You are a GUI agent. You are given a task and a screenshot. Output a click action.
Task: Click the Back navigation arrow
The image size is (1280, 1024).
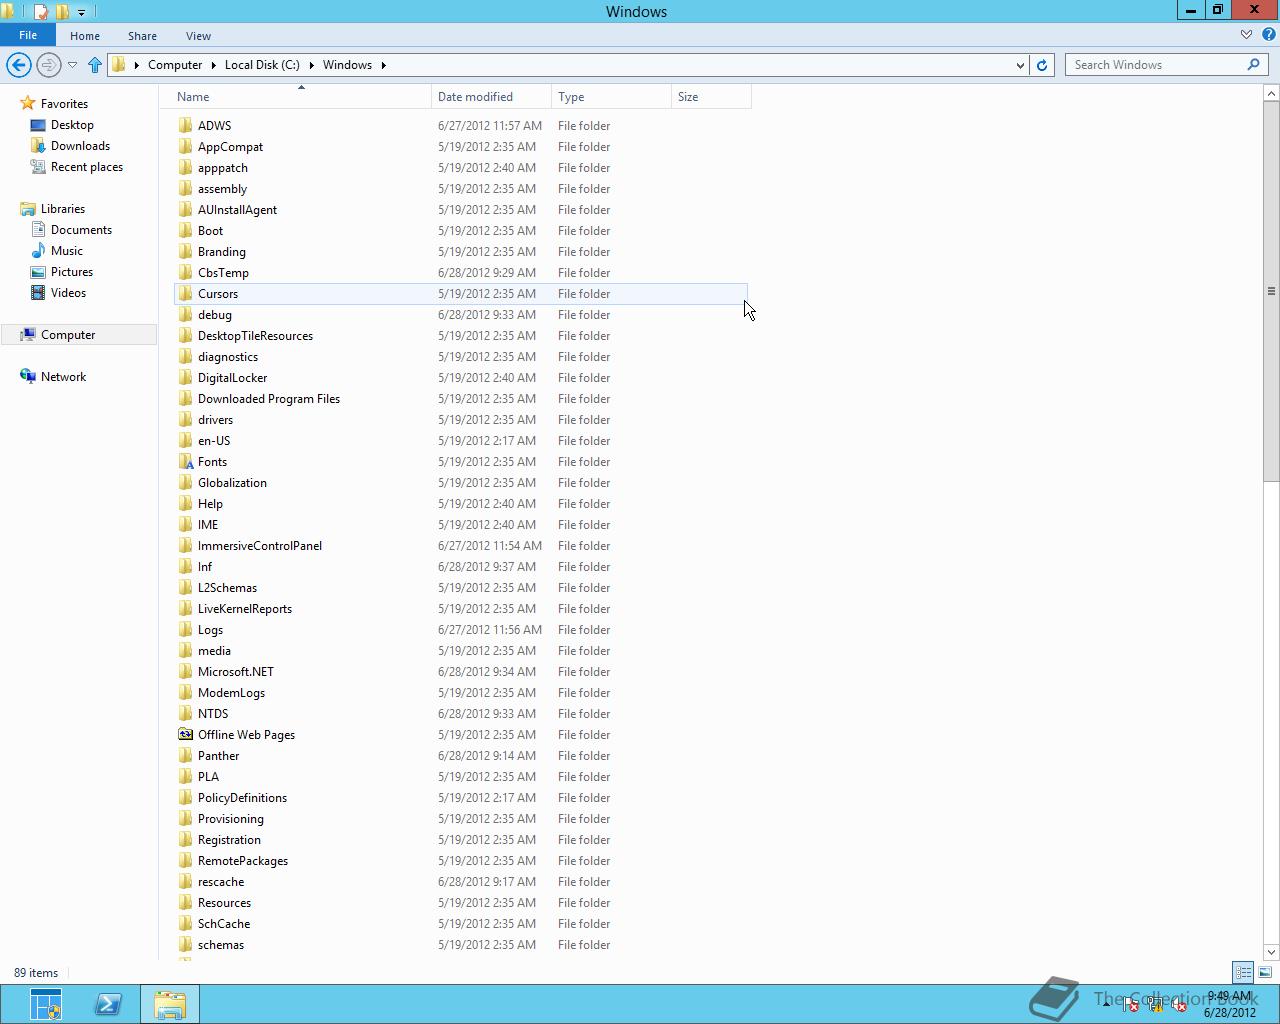[x=18, y=65]
